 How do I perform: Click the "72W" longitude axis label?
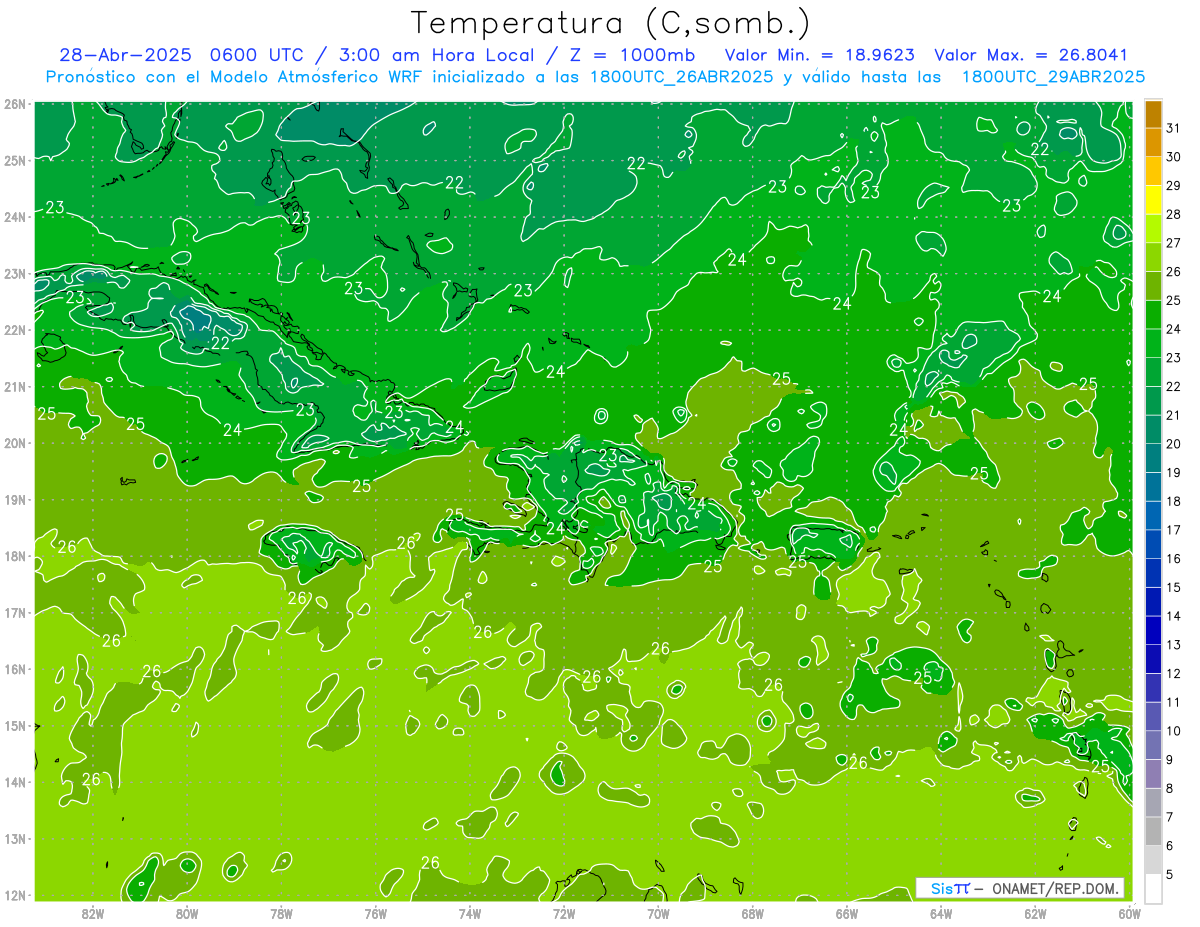[564, 913]
